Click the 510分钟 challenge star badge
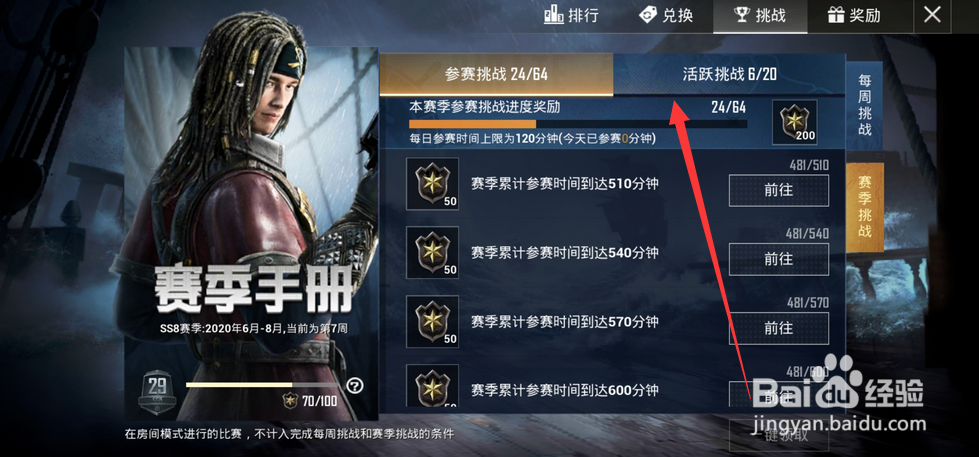Screen dimensions: 979x457 432,184
